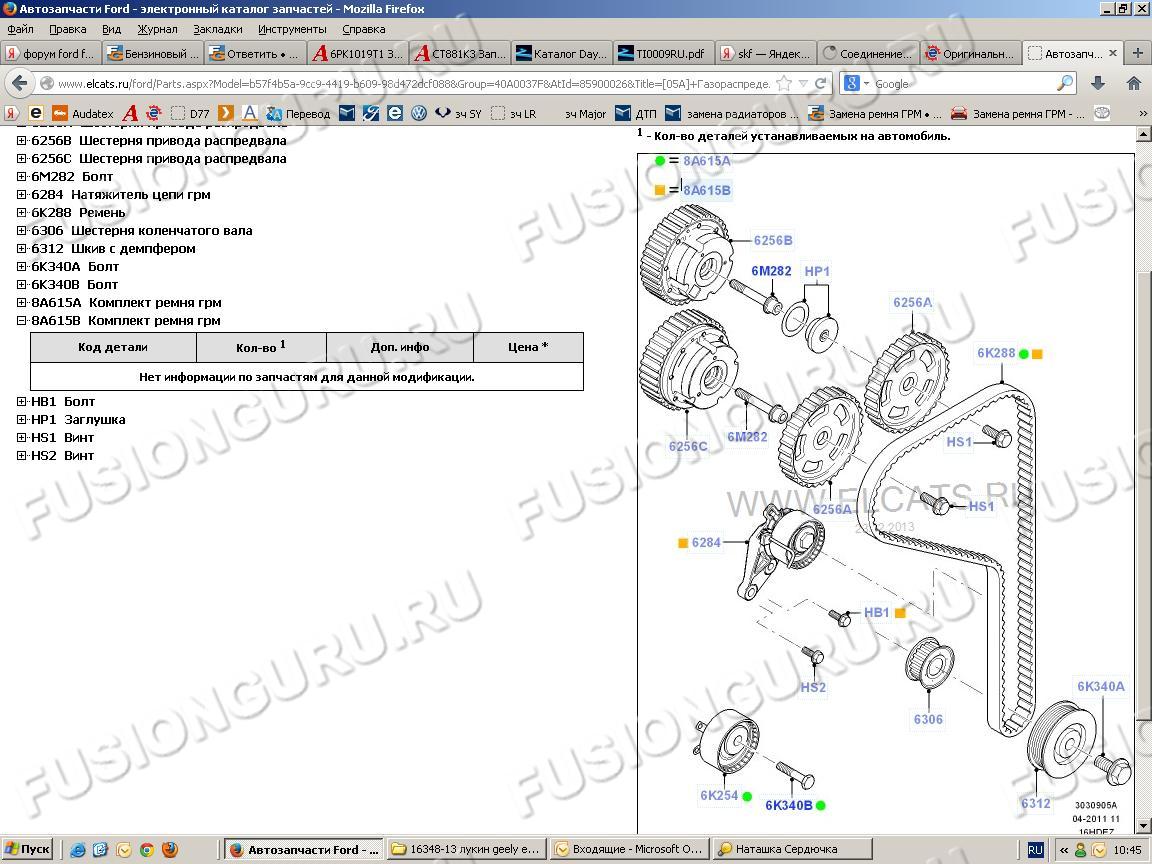Select HS2 Винт tree row
The image size is (1152, 864).
tap(62, 456)
